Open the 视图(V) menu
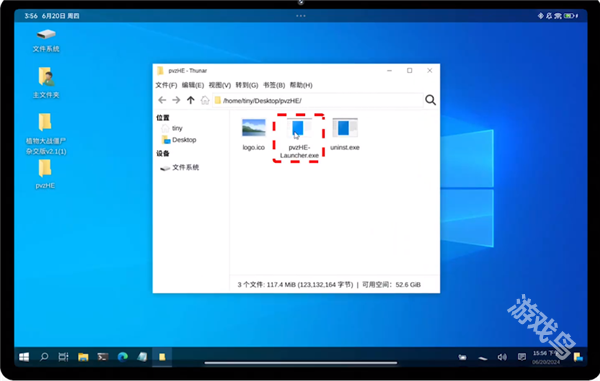Screen dimensions: 600x381 220,85
